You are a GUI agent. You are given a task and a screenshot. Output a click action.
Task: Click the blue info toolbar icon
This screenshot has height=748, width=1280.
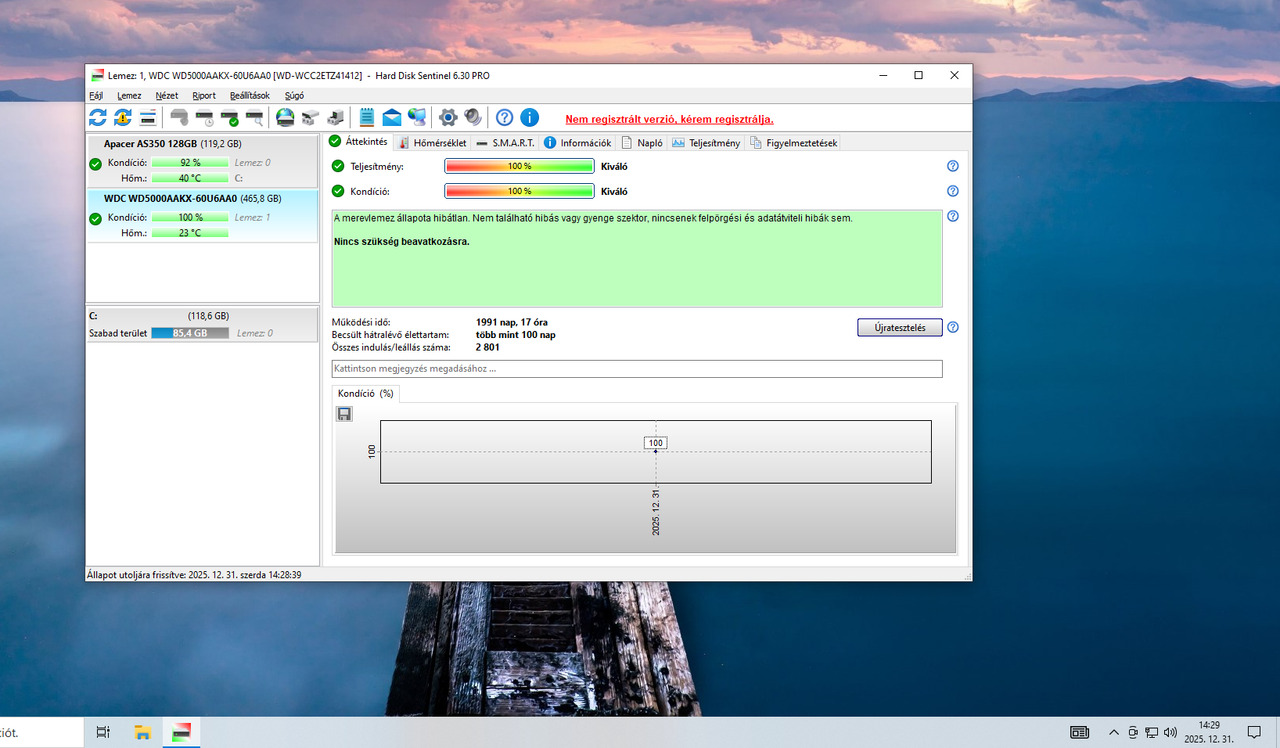(x=529, y=118)
